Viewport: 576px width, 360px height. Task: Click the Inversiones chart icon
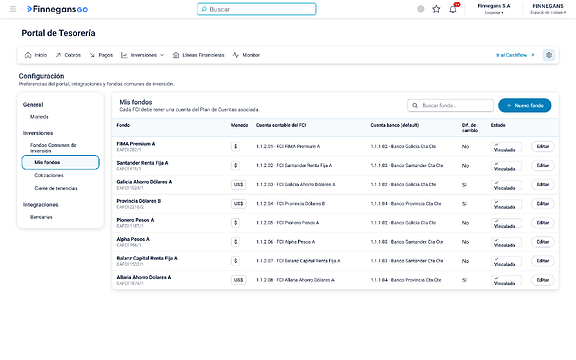[124, 55]
